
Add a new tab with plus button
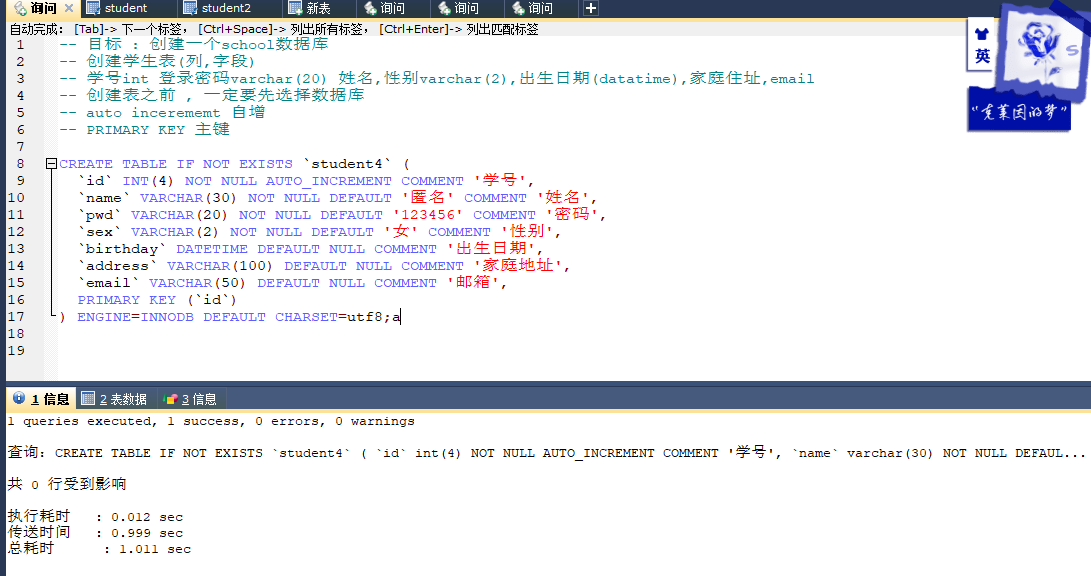click(x=591, y=8)
